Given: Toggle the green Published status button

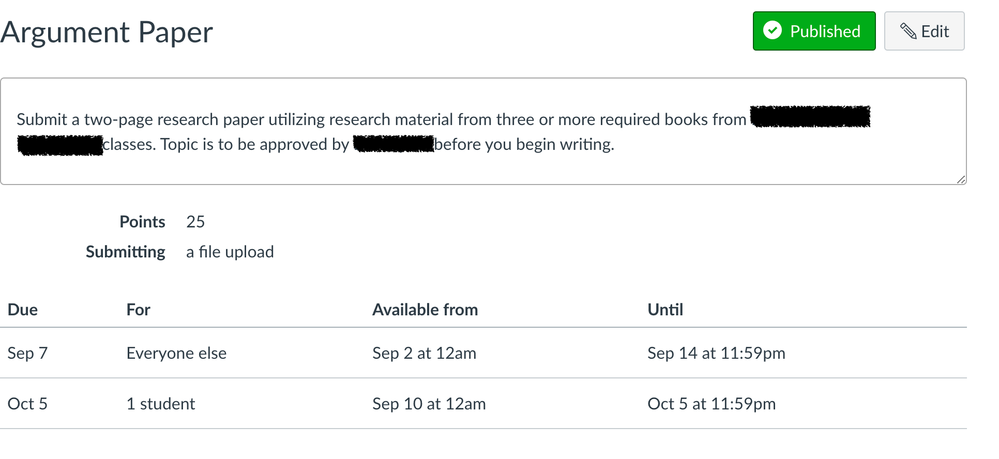Looking at the screenshot, I should (x=813, y=31).
